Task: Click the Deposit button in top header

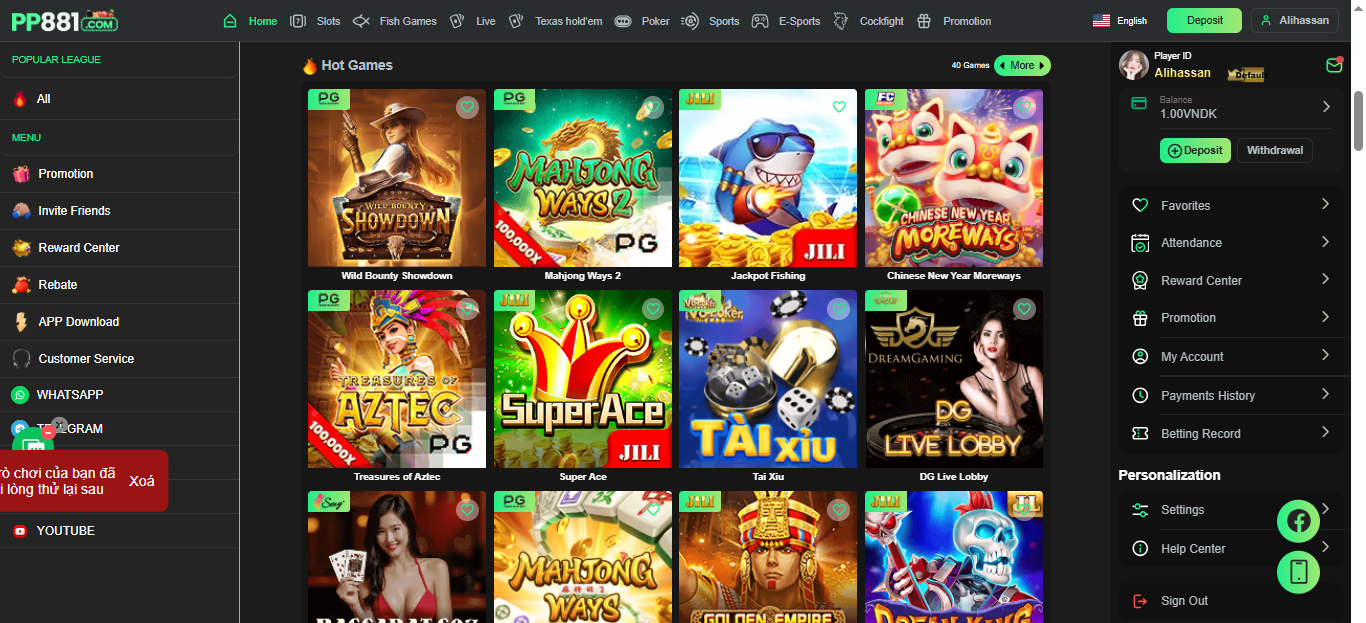Action: [1204, 20]
